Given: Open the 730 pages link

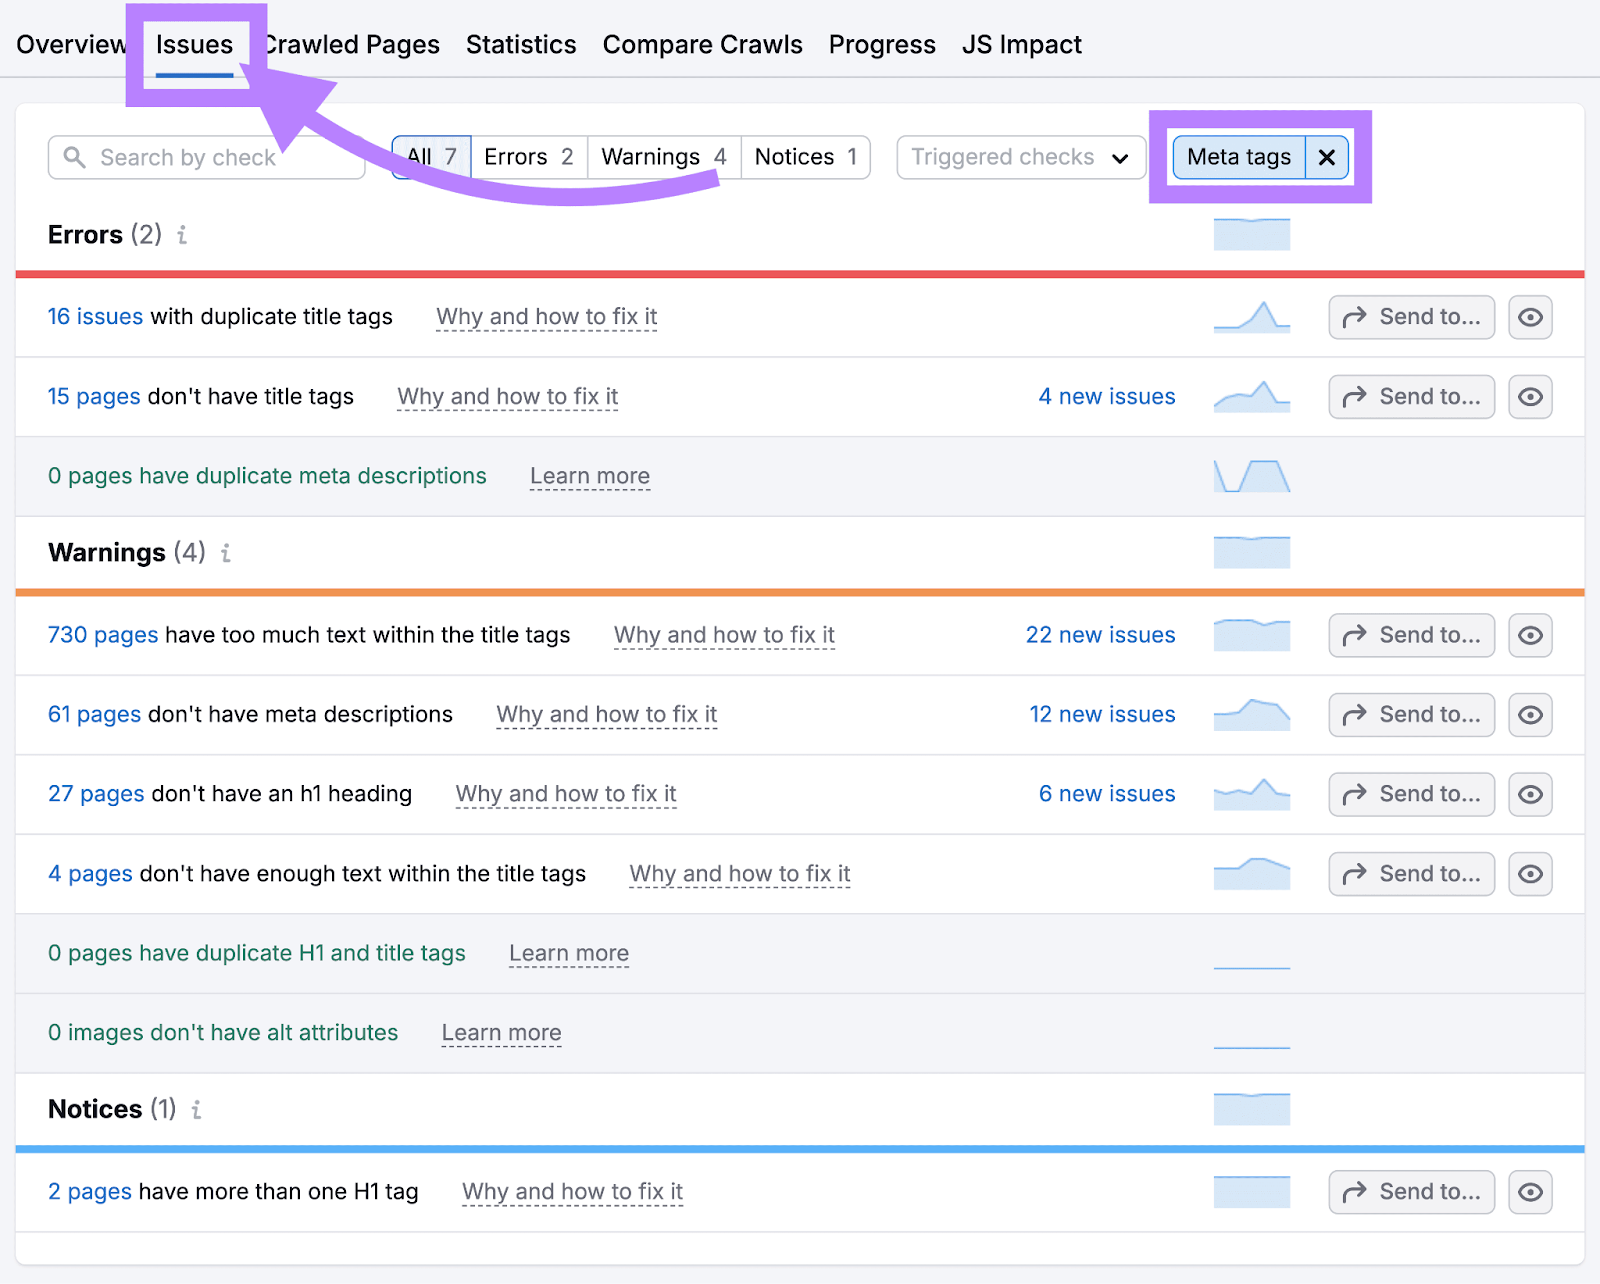Looking at the screenshot, I should [103, 635].
